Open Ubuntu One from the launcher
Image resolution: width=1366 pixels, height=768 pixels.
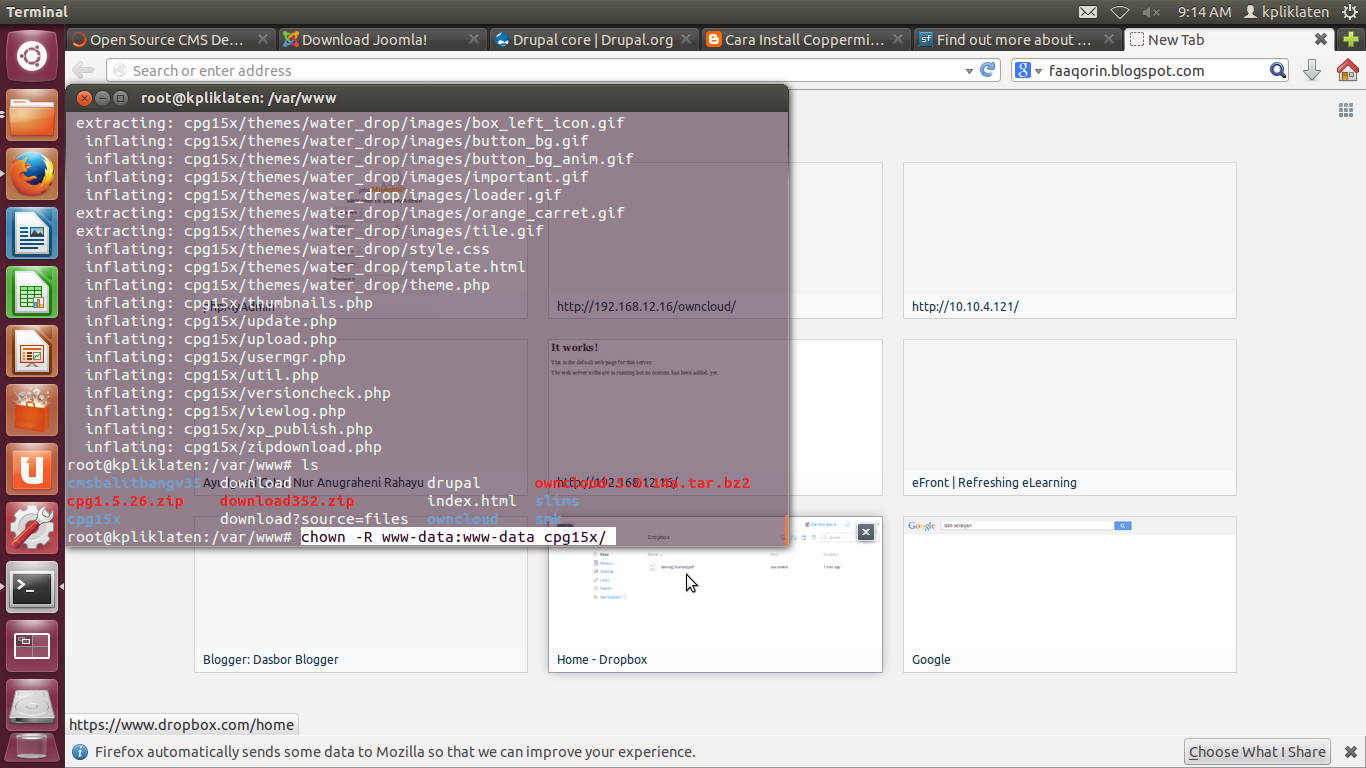(32, 470)
